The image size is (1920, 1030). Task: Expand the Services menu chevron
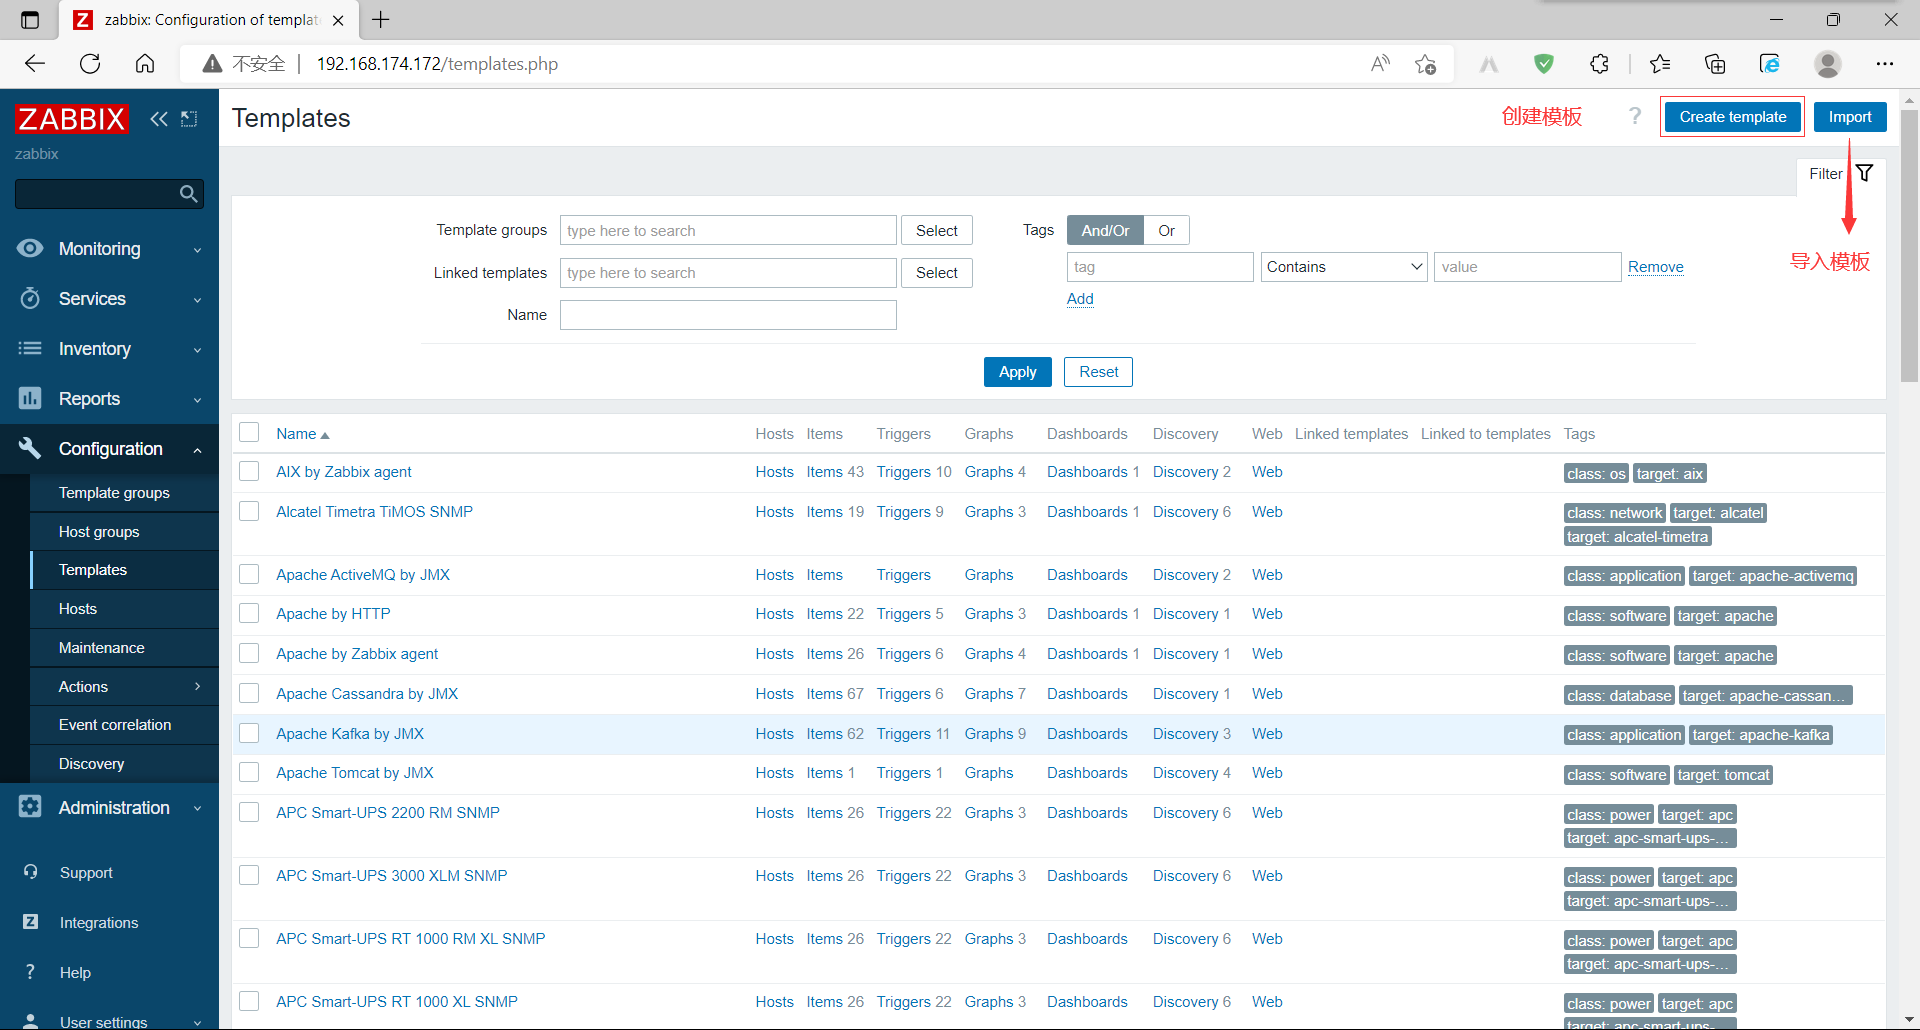(x=197, y=300)
